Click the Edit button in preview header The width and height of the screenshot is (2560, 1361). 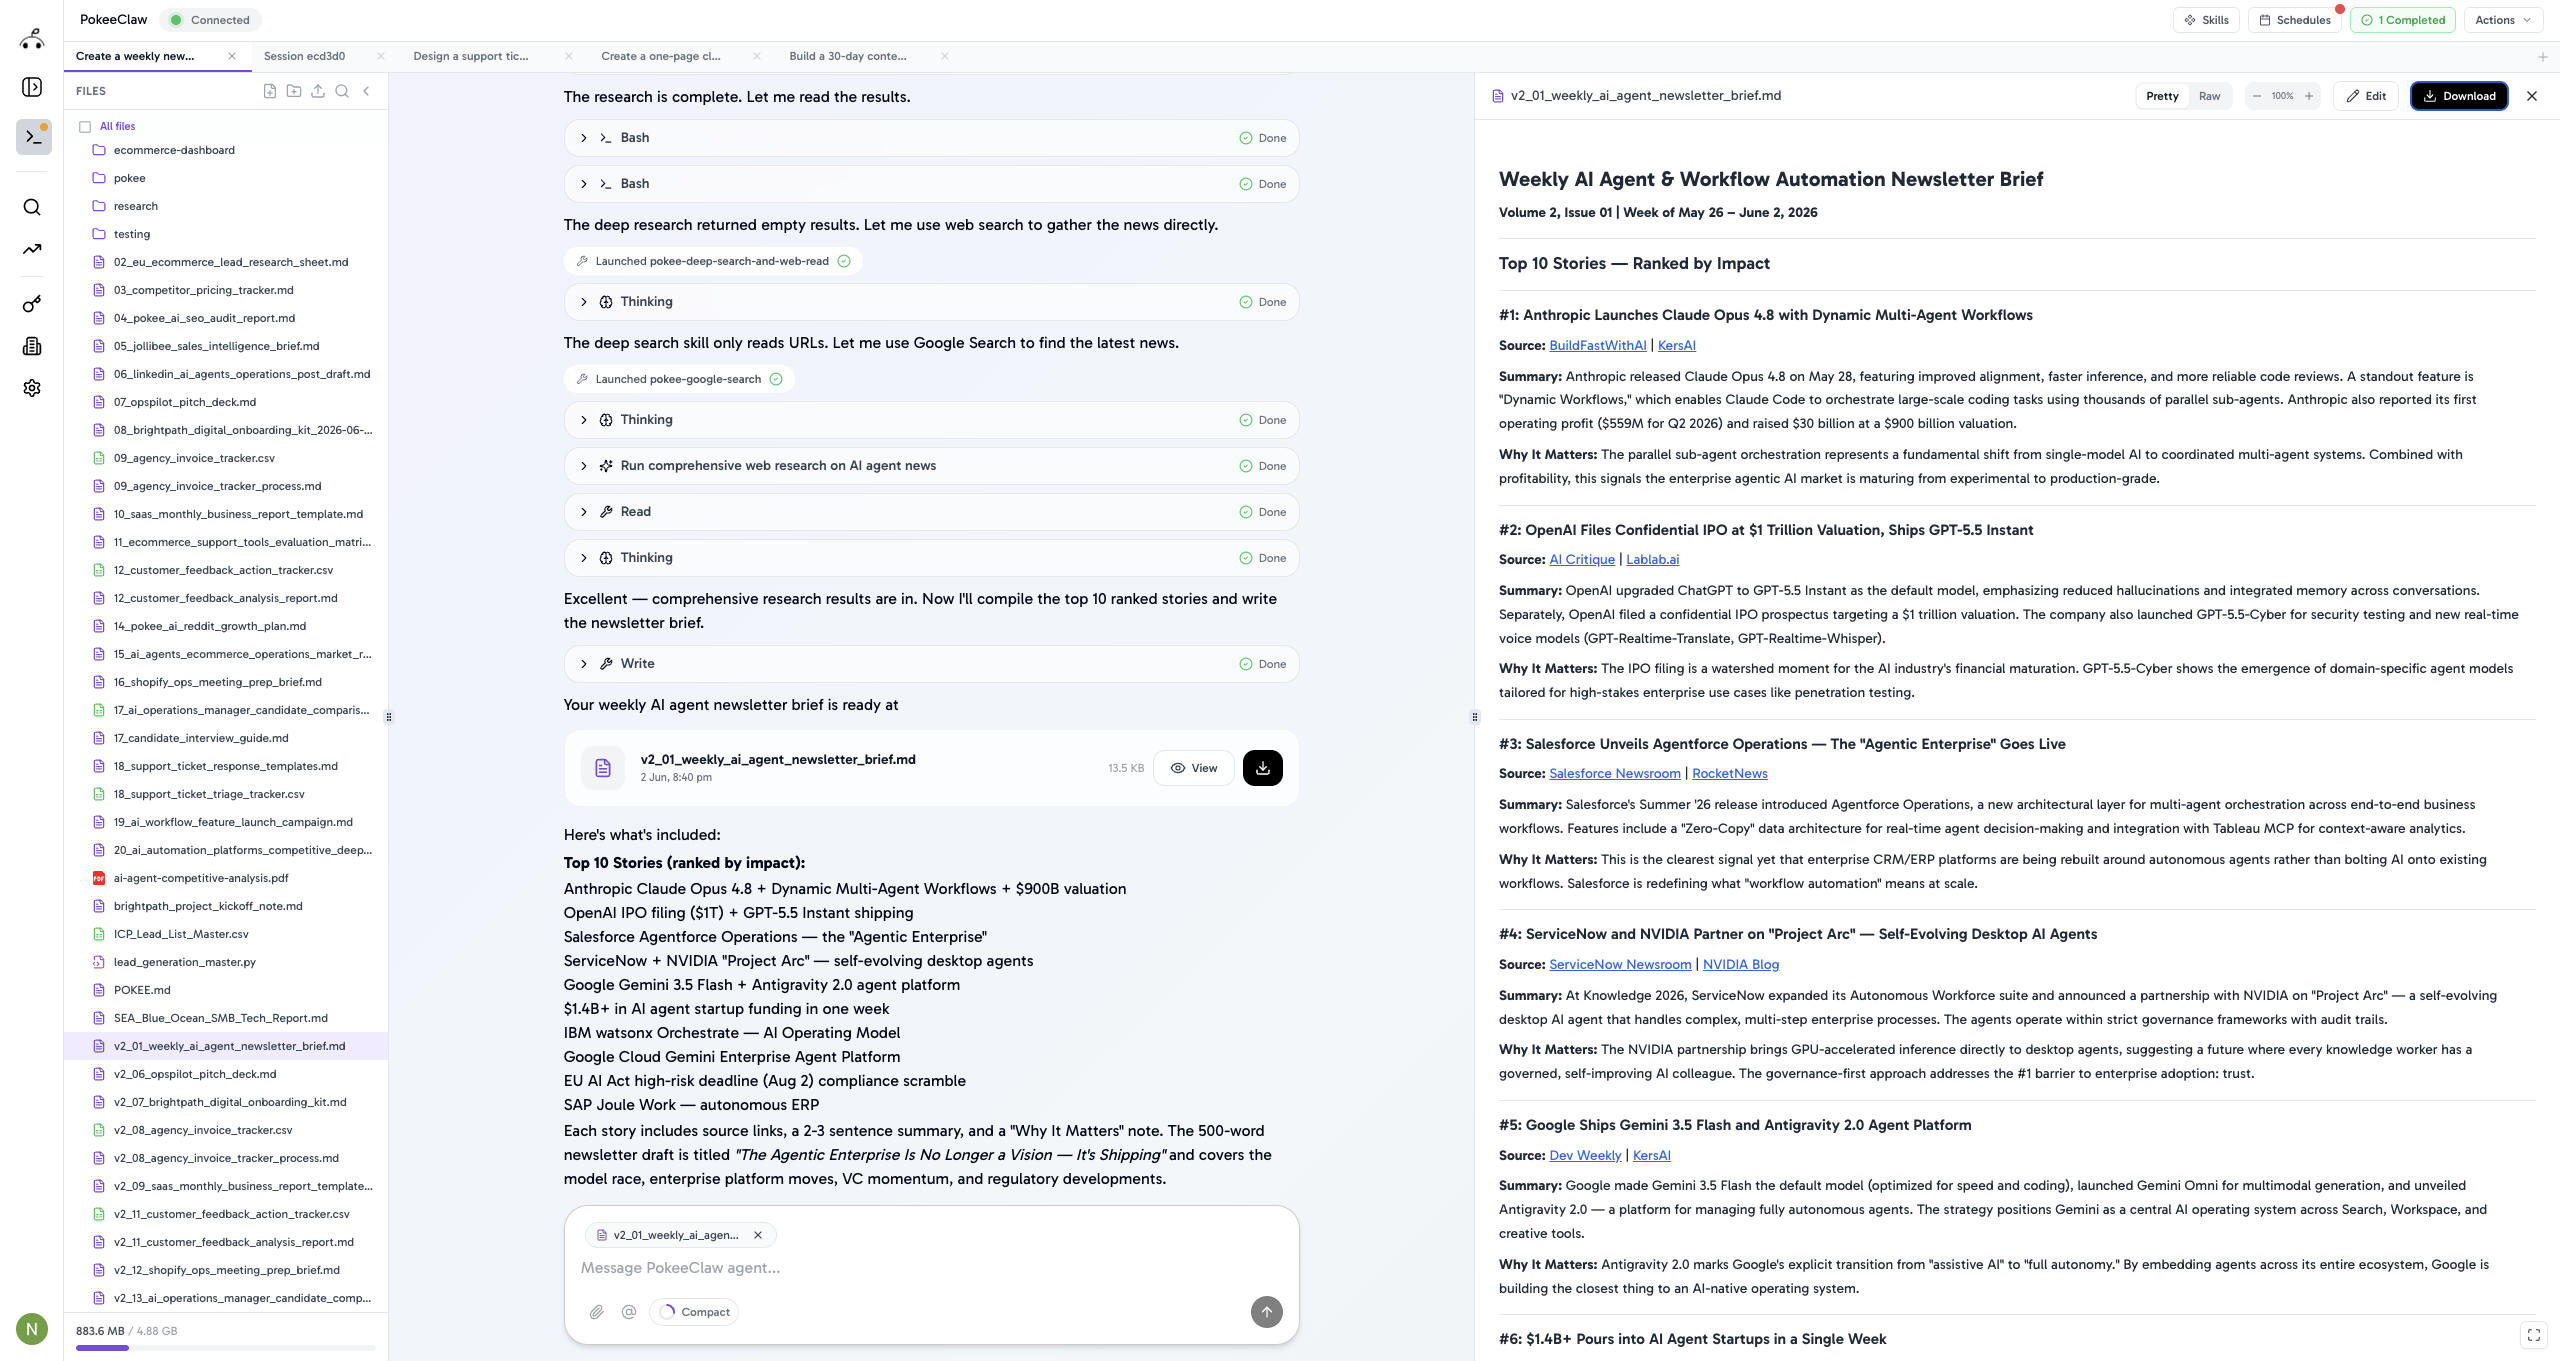(x=2366, y=96)
